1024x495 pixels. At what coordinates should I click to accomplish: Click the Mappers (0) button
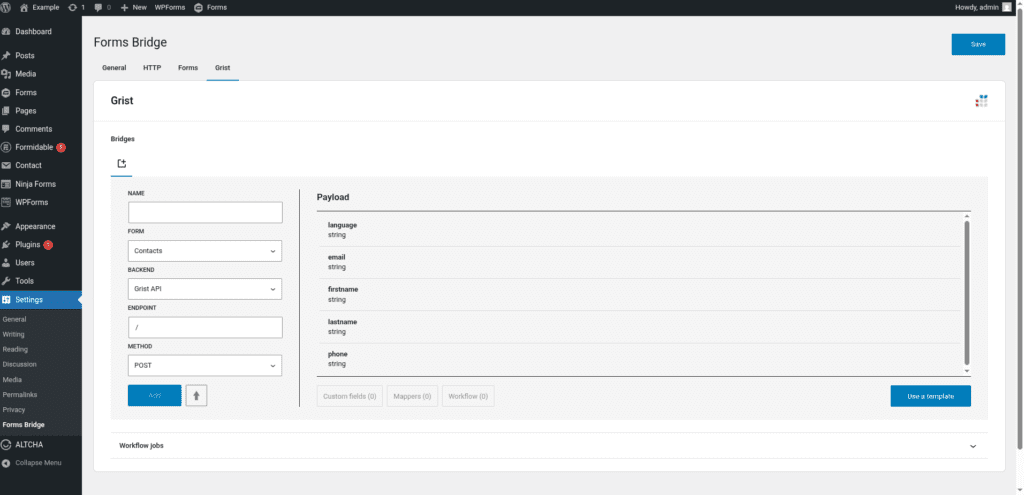pos(412,396)
